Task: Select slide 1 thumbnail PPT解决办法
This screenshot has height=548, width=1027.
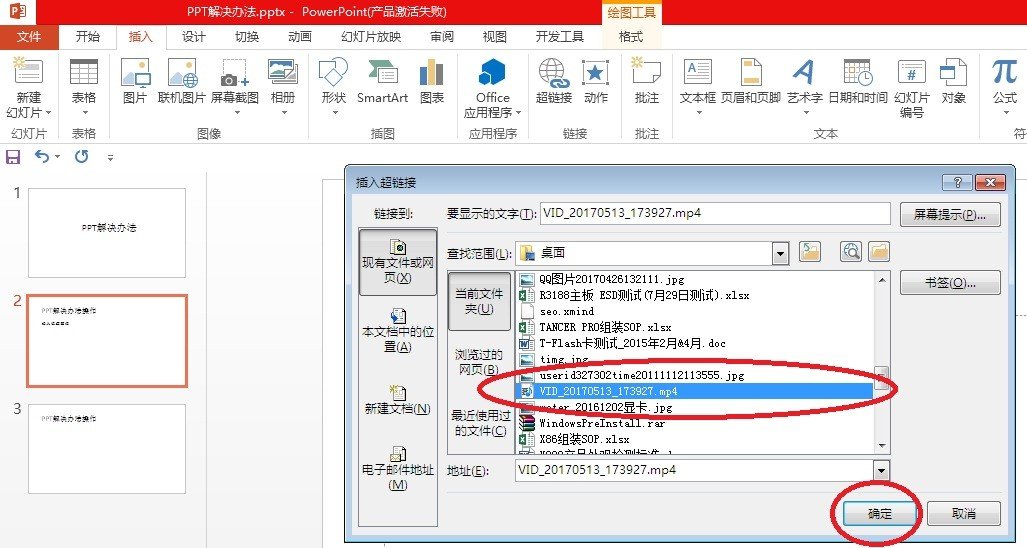Action: [107, 233]
